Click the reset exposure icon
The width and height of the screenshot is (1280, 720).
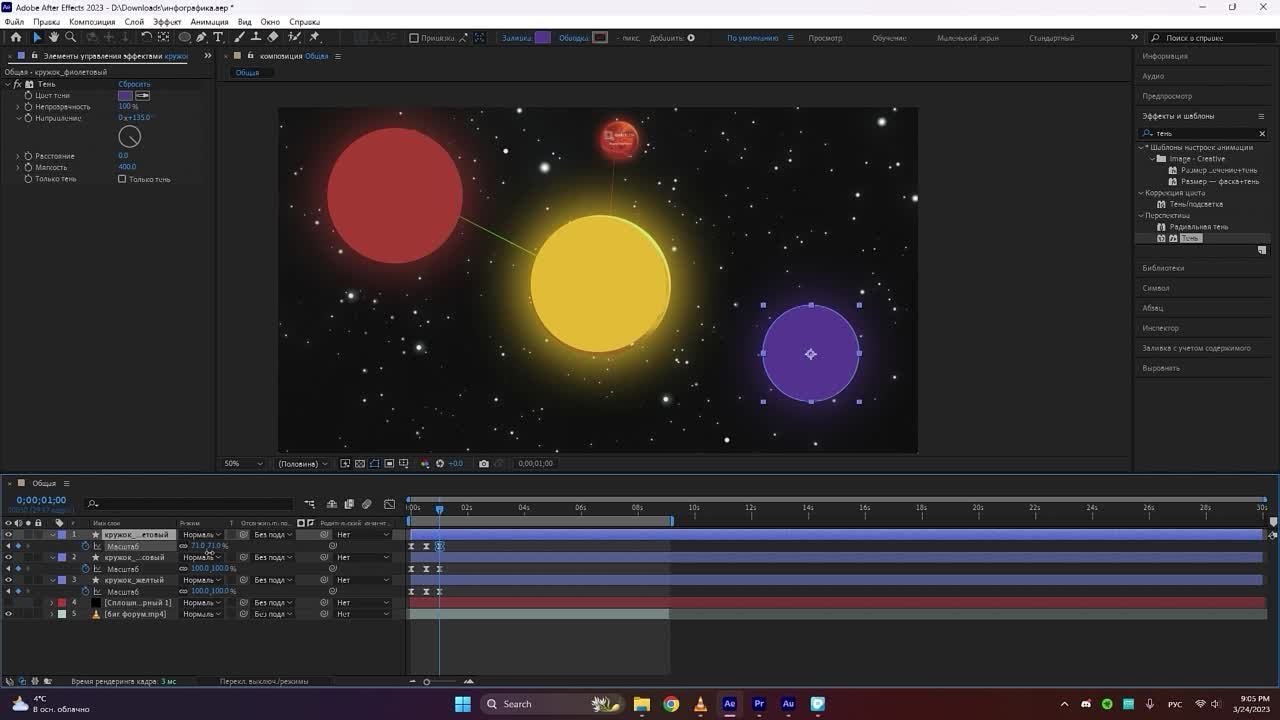(x=439, y=464)
